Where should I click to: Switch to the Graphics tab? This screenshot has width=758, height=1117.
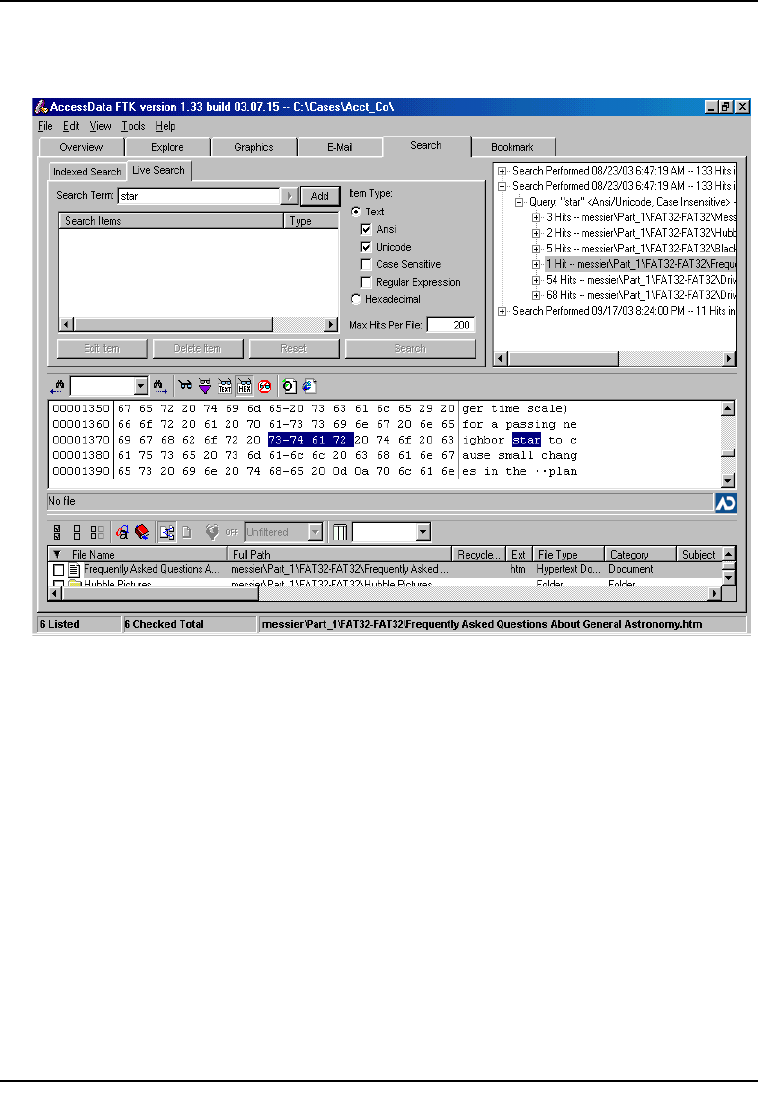click(x=254, y=147)
